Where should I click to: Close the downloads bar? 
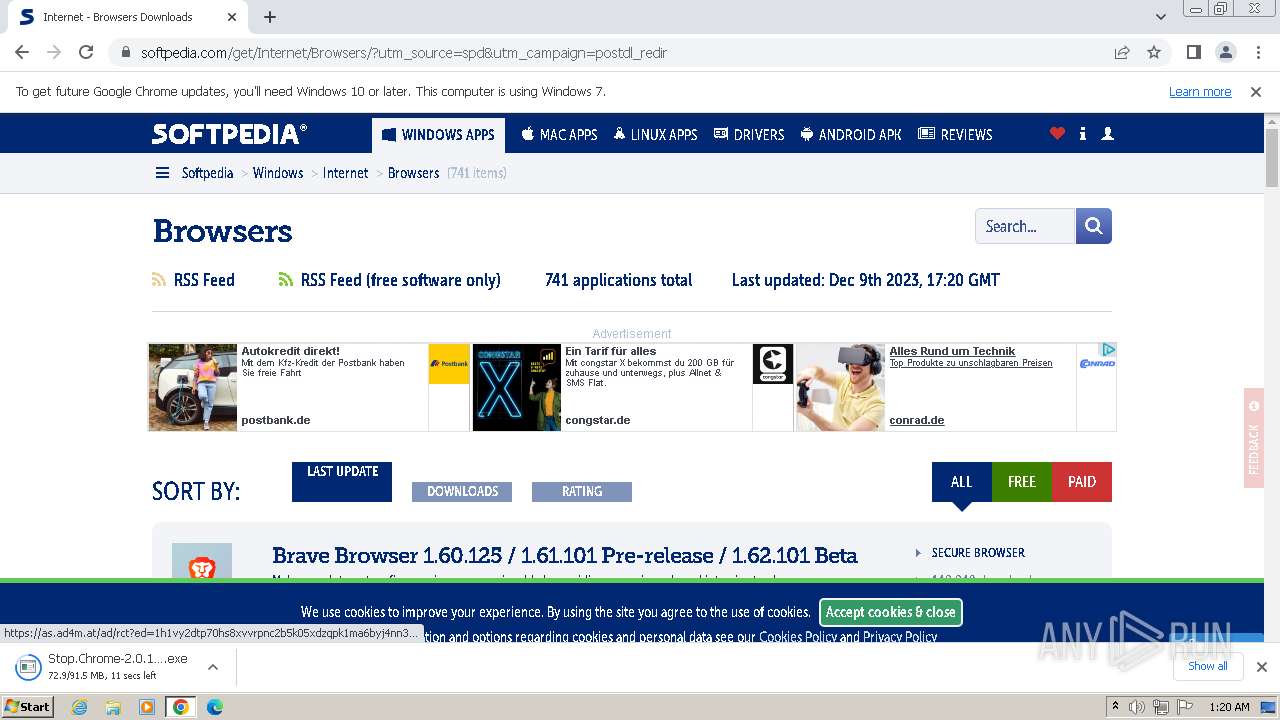[1261, 667]
